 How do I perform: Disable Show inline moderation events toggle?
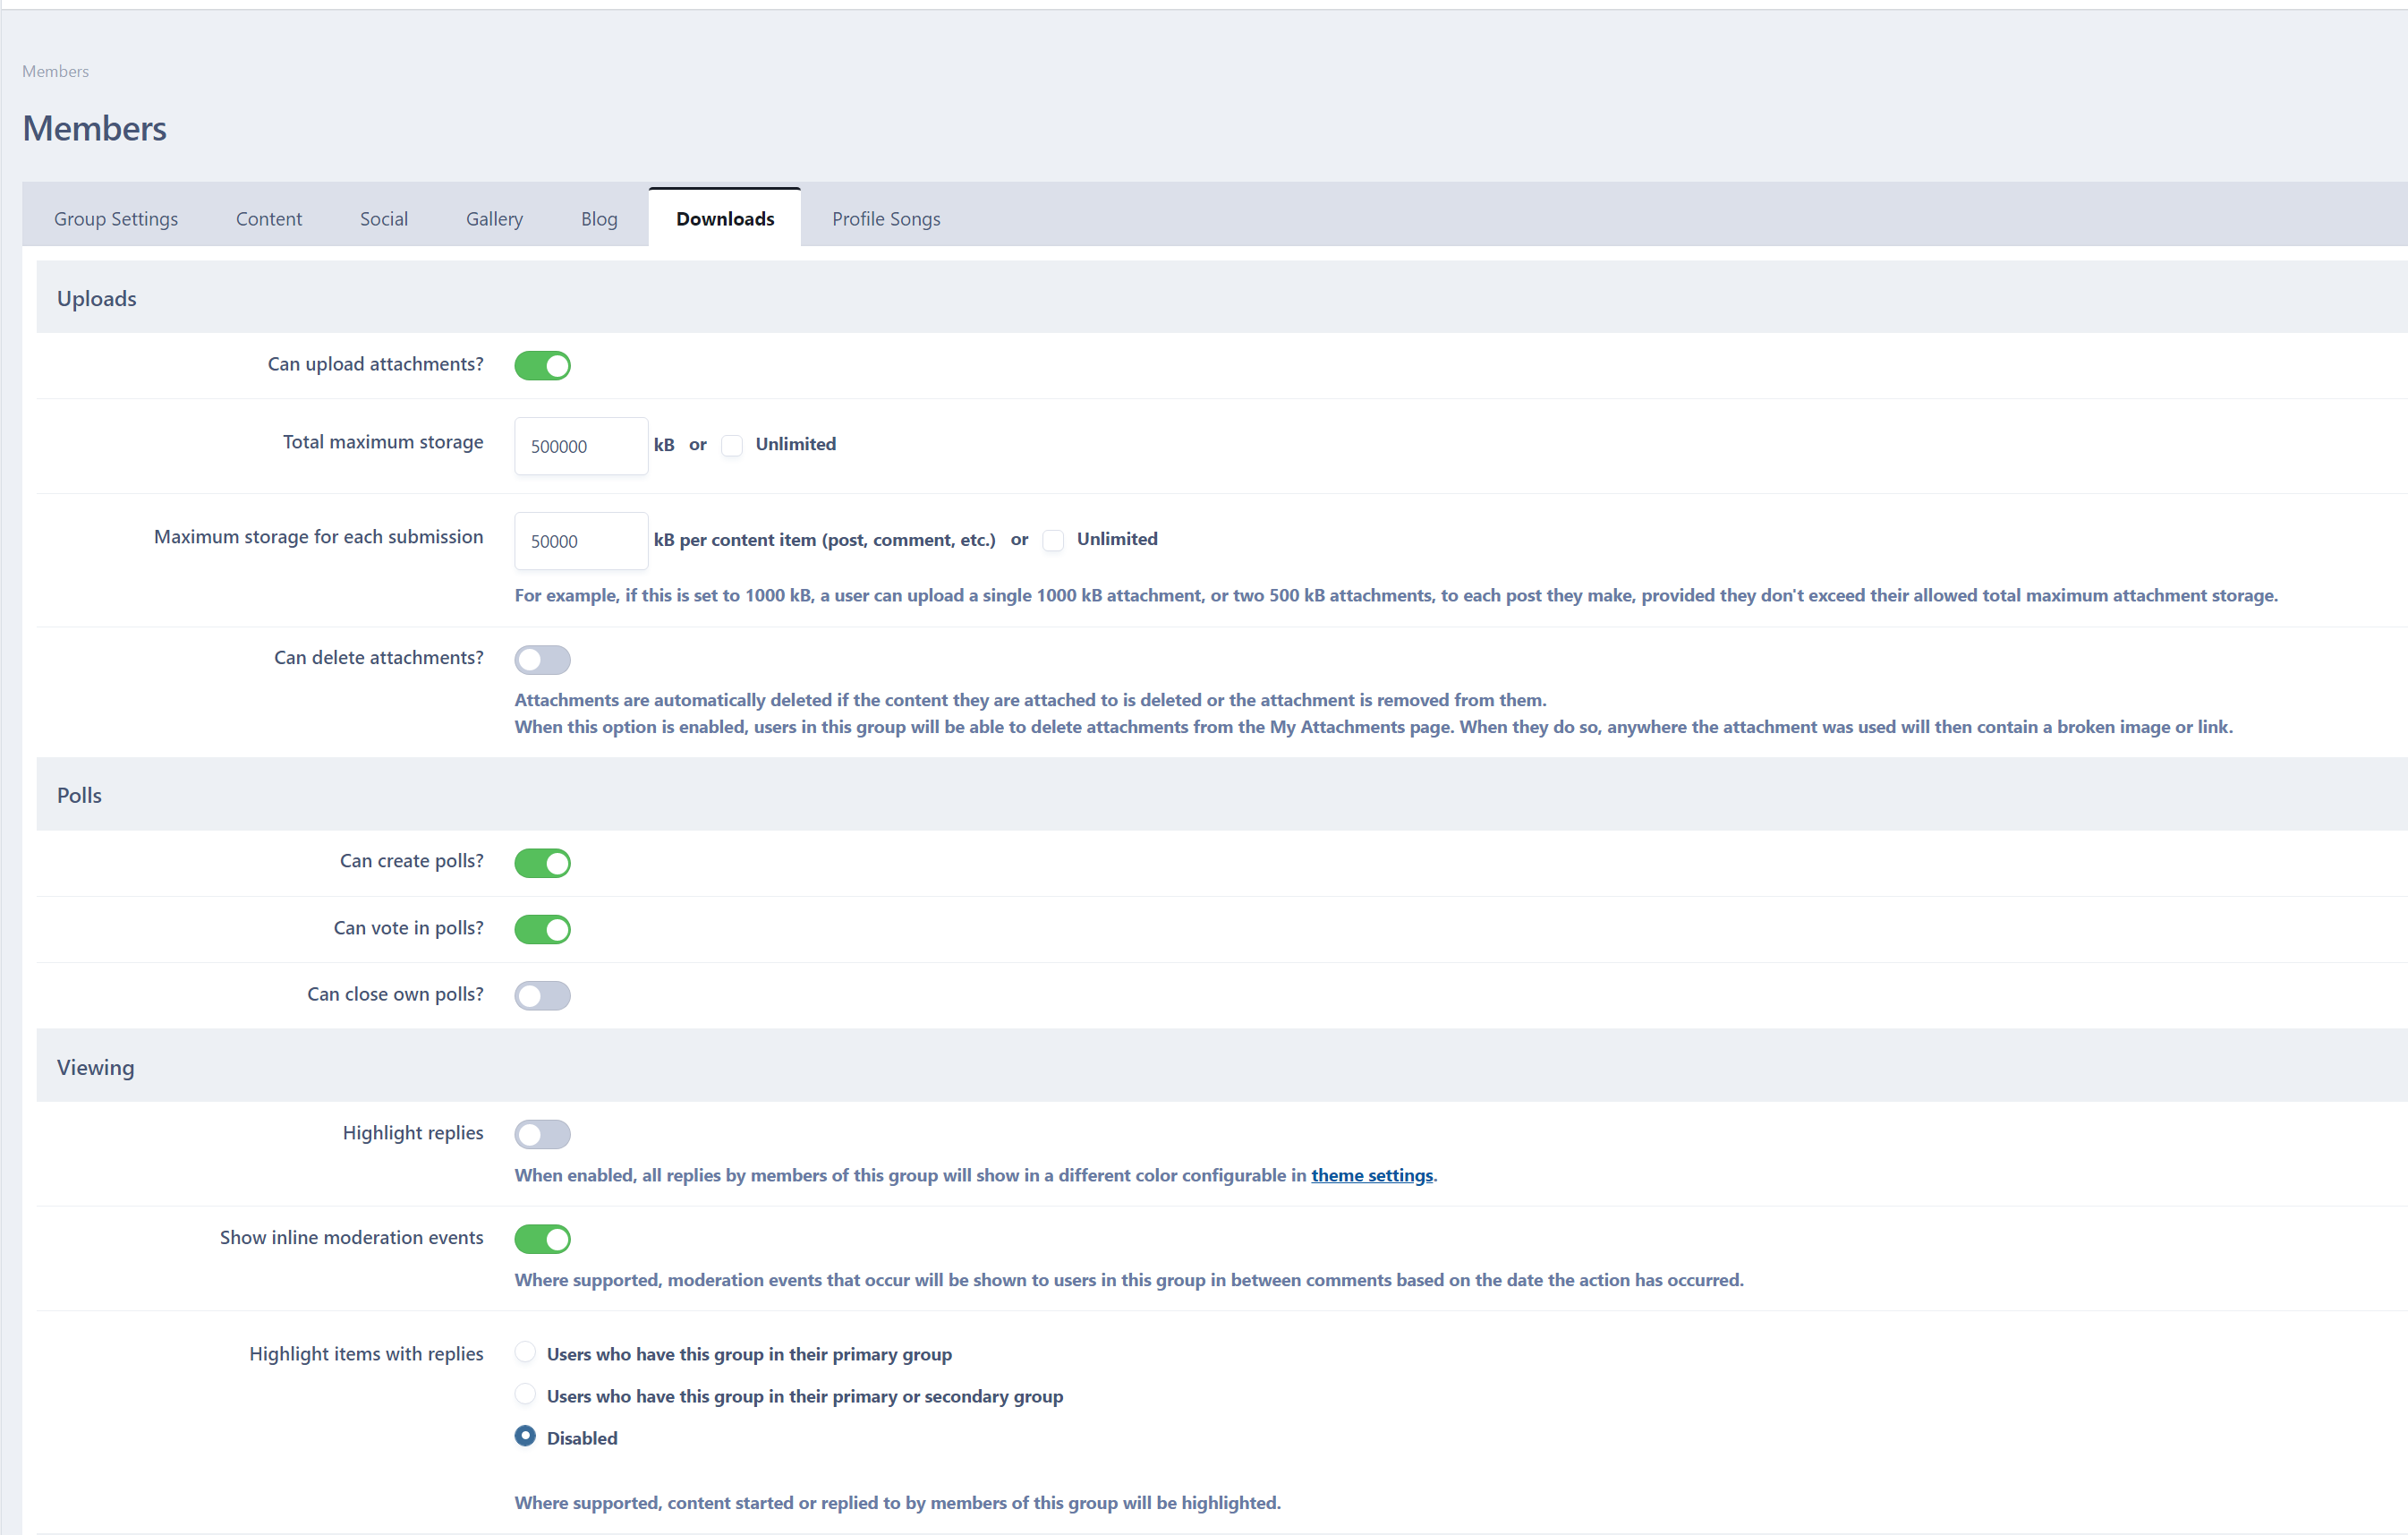click(x=542, y=1239)
